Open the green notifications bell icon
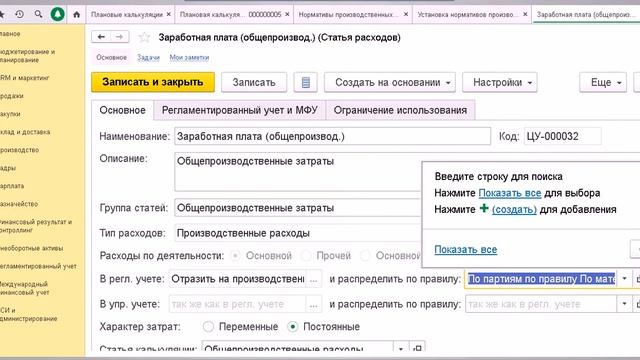The image size is (640, 360). 58,14
